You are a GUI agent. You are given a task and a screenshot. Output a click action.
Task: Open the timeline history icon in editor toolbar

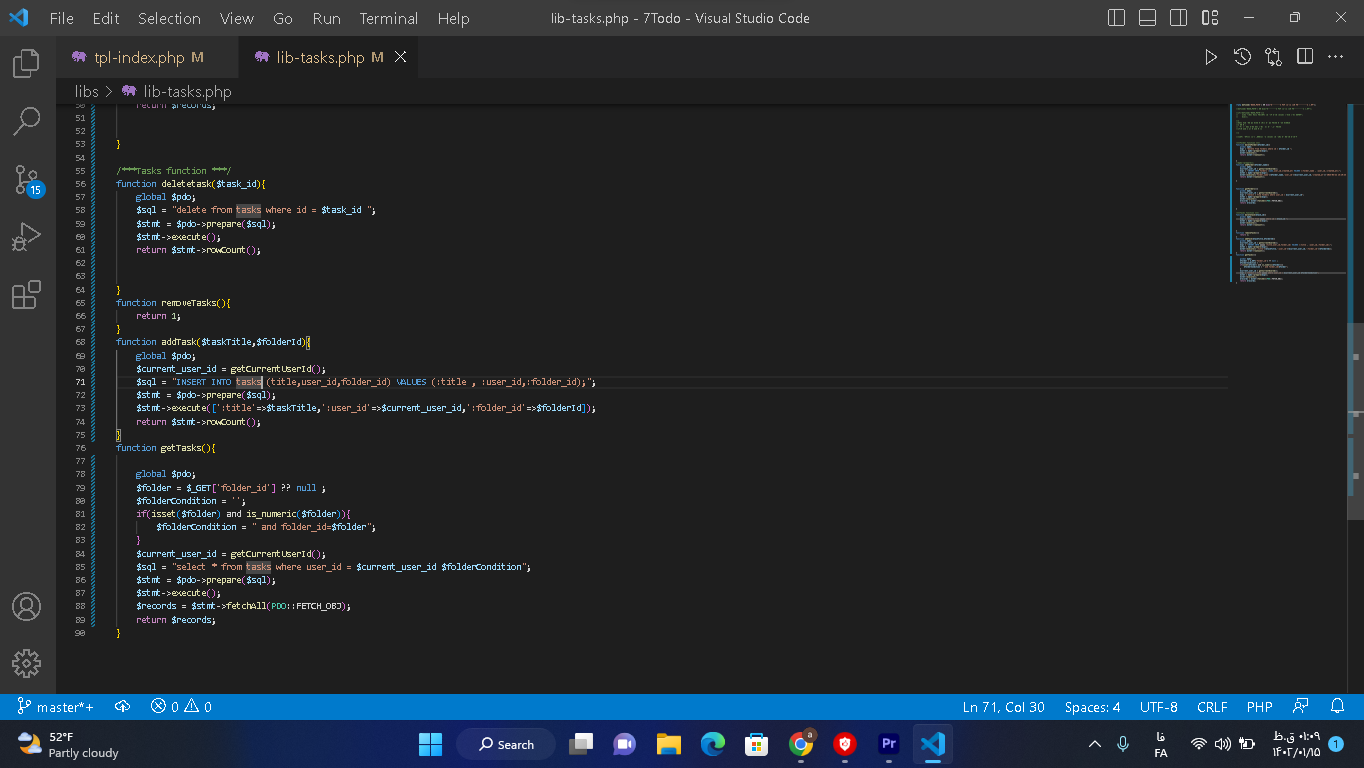point(1242,58)
